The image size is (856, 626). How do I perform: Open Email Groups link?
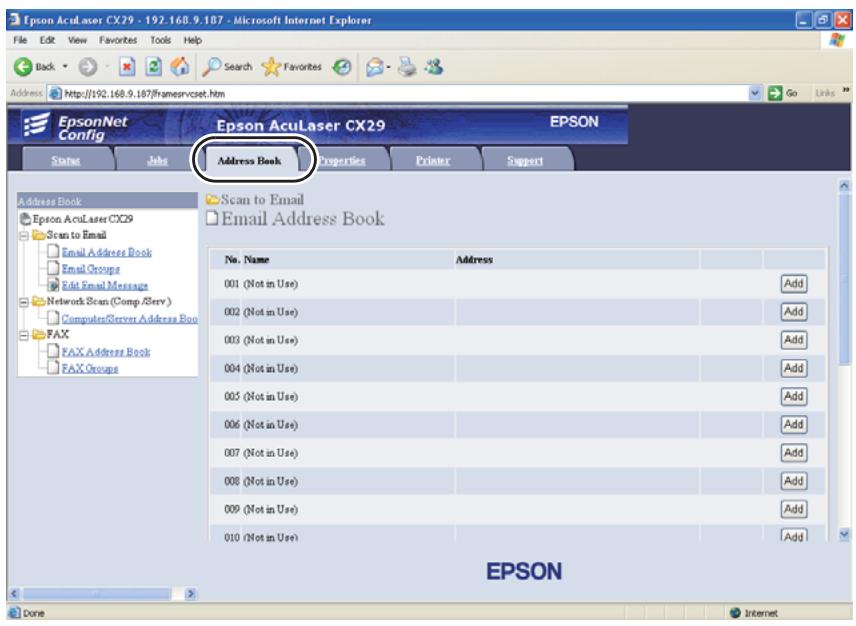tap(91, 269)
